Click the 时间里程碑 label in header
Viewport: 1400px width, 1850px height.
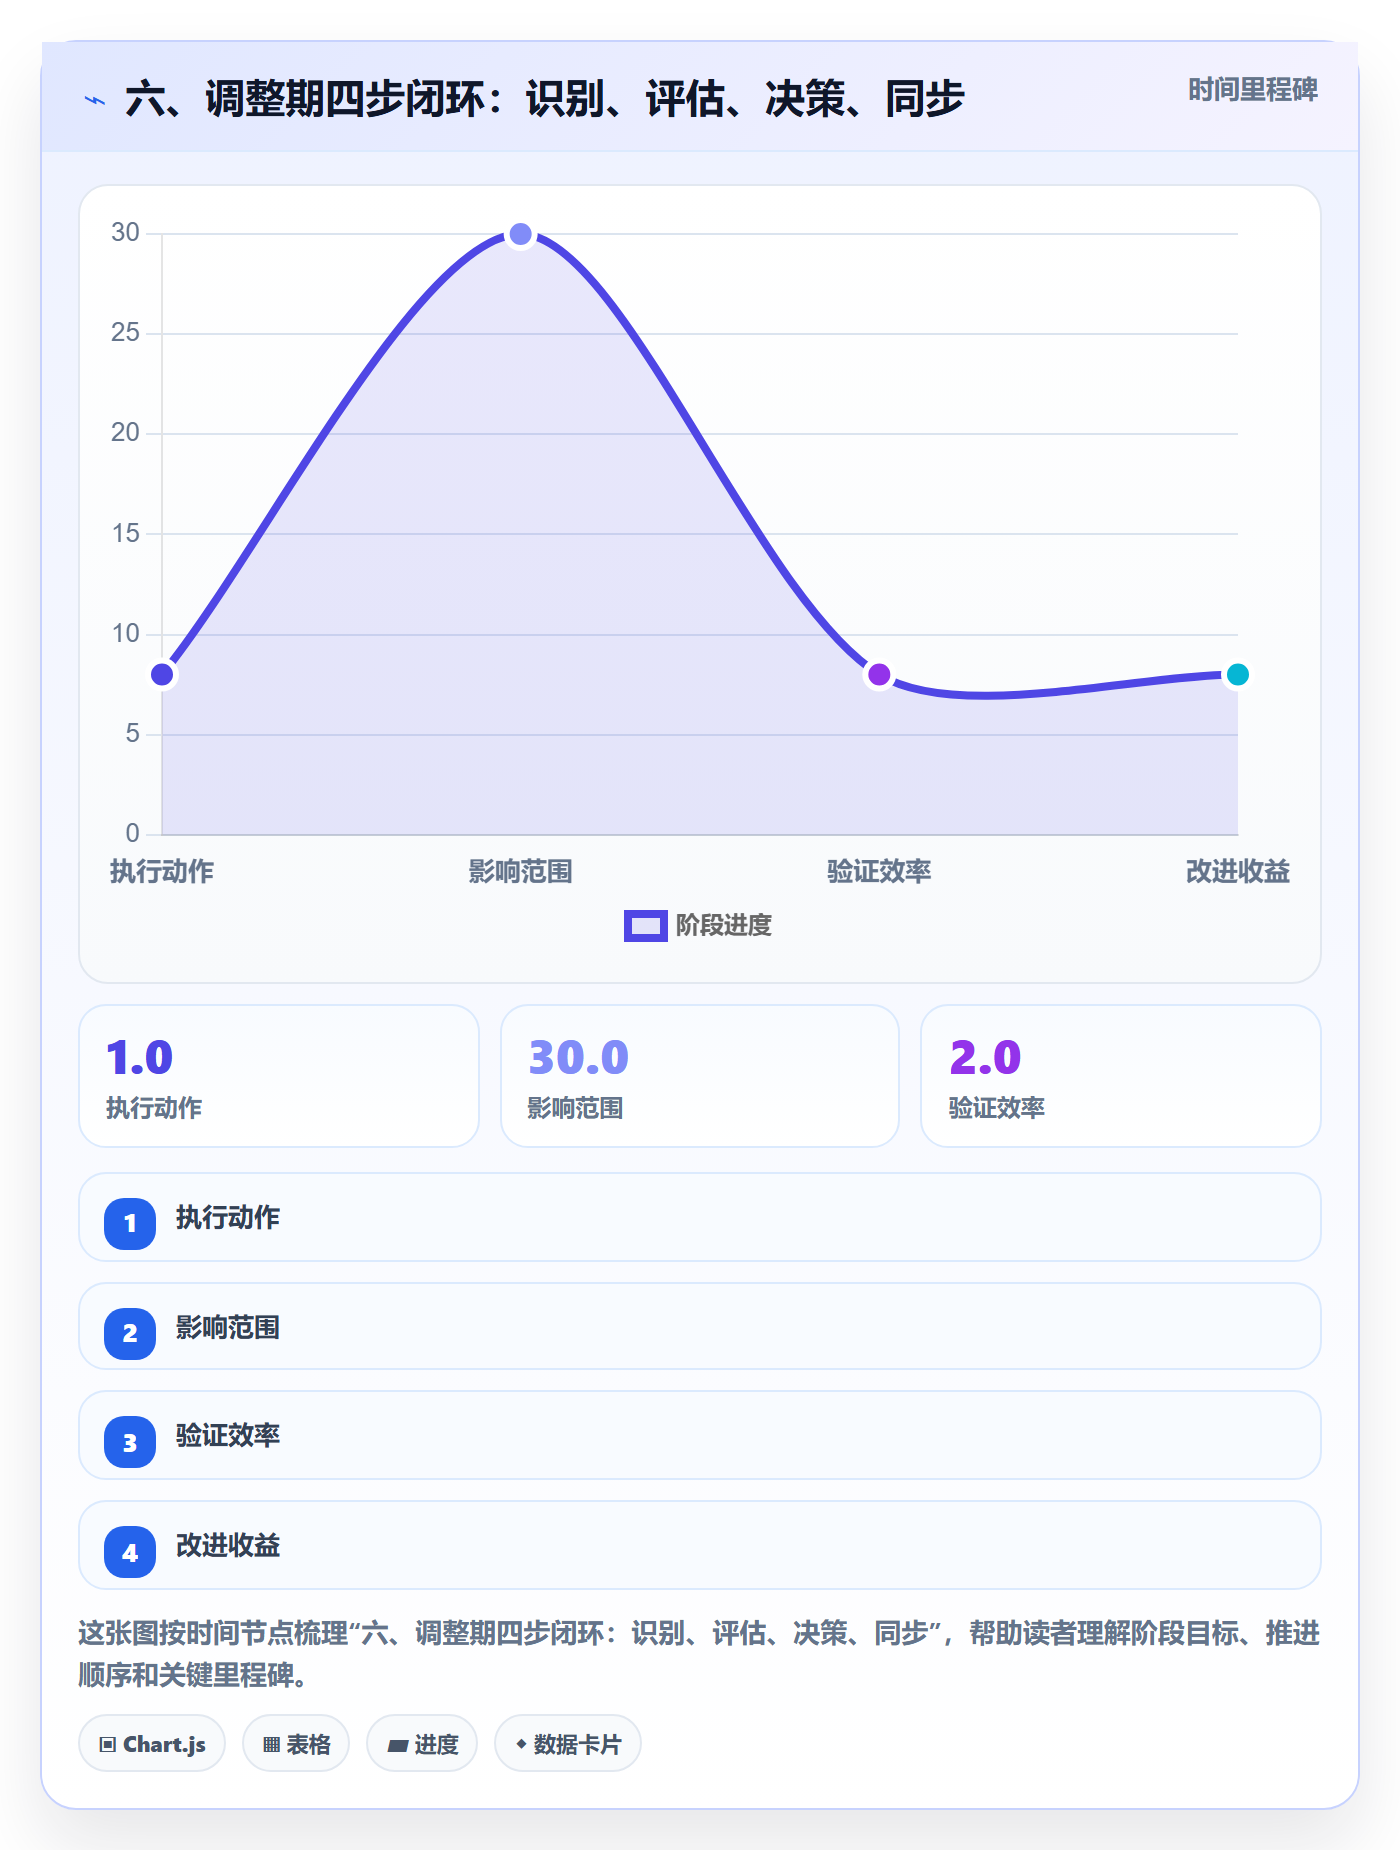pos(1252,90)
